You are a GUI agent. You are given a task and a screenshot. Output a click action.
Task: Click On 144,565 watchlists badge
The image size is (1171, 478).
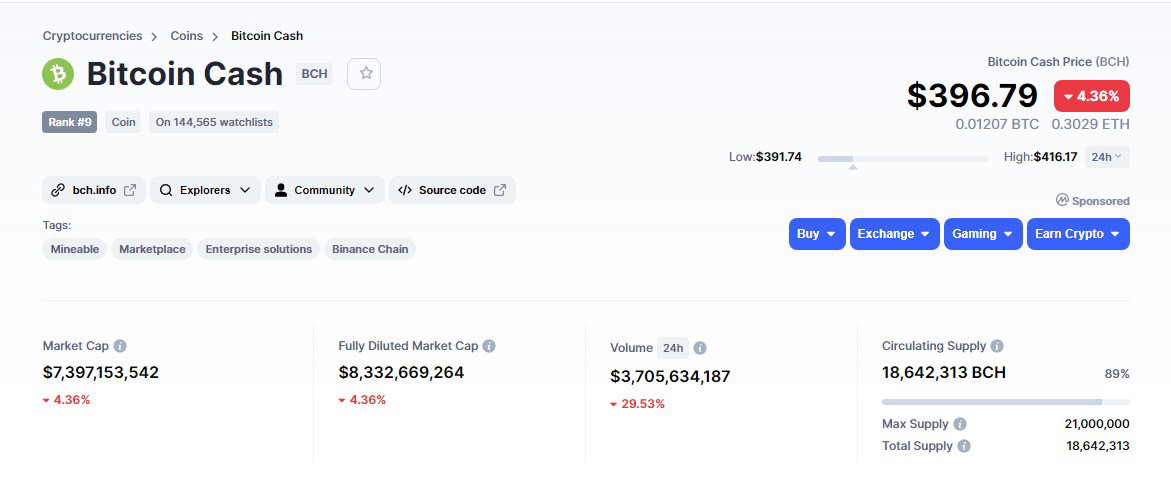point(214,122)
